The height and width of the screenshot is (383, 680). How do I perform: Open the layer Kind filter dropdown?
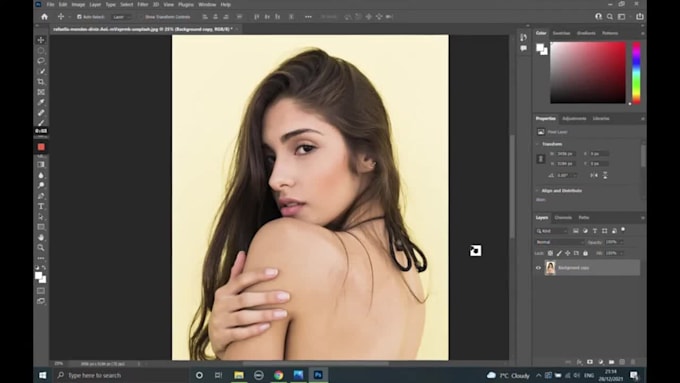click(552, 231)
